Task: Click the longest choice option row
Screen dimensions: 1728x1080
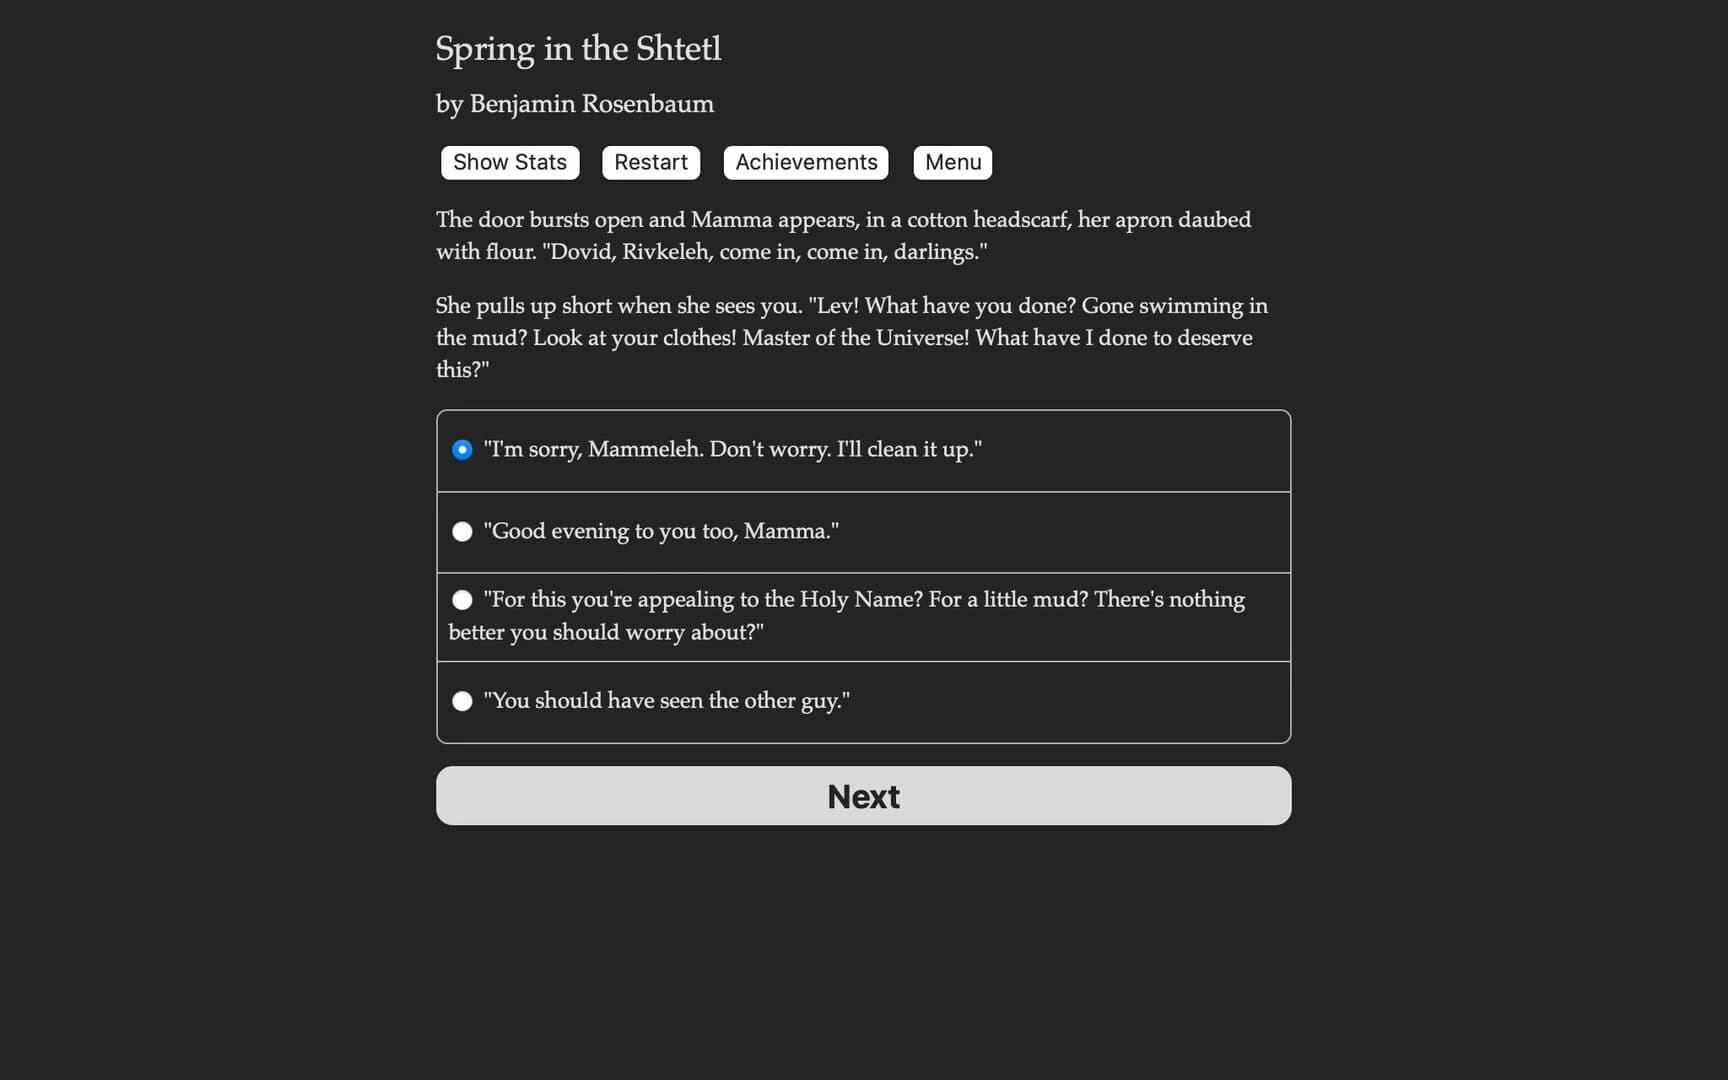Action: 863,615
